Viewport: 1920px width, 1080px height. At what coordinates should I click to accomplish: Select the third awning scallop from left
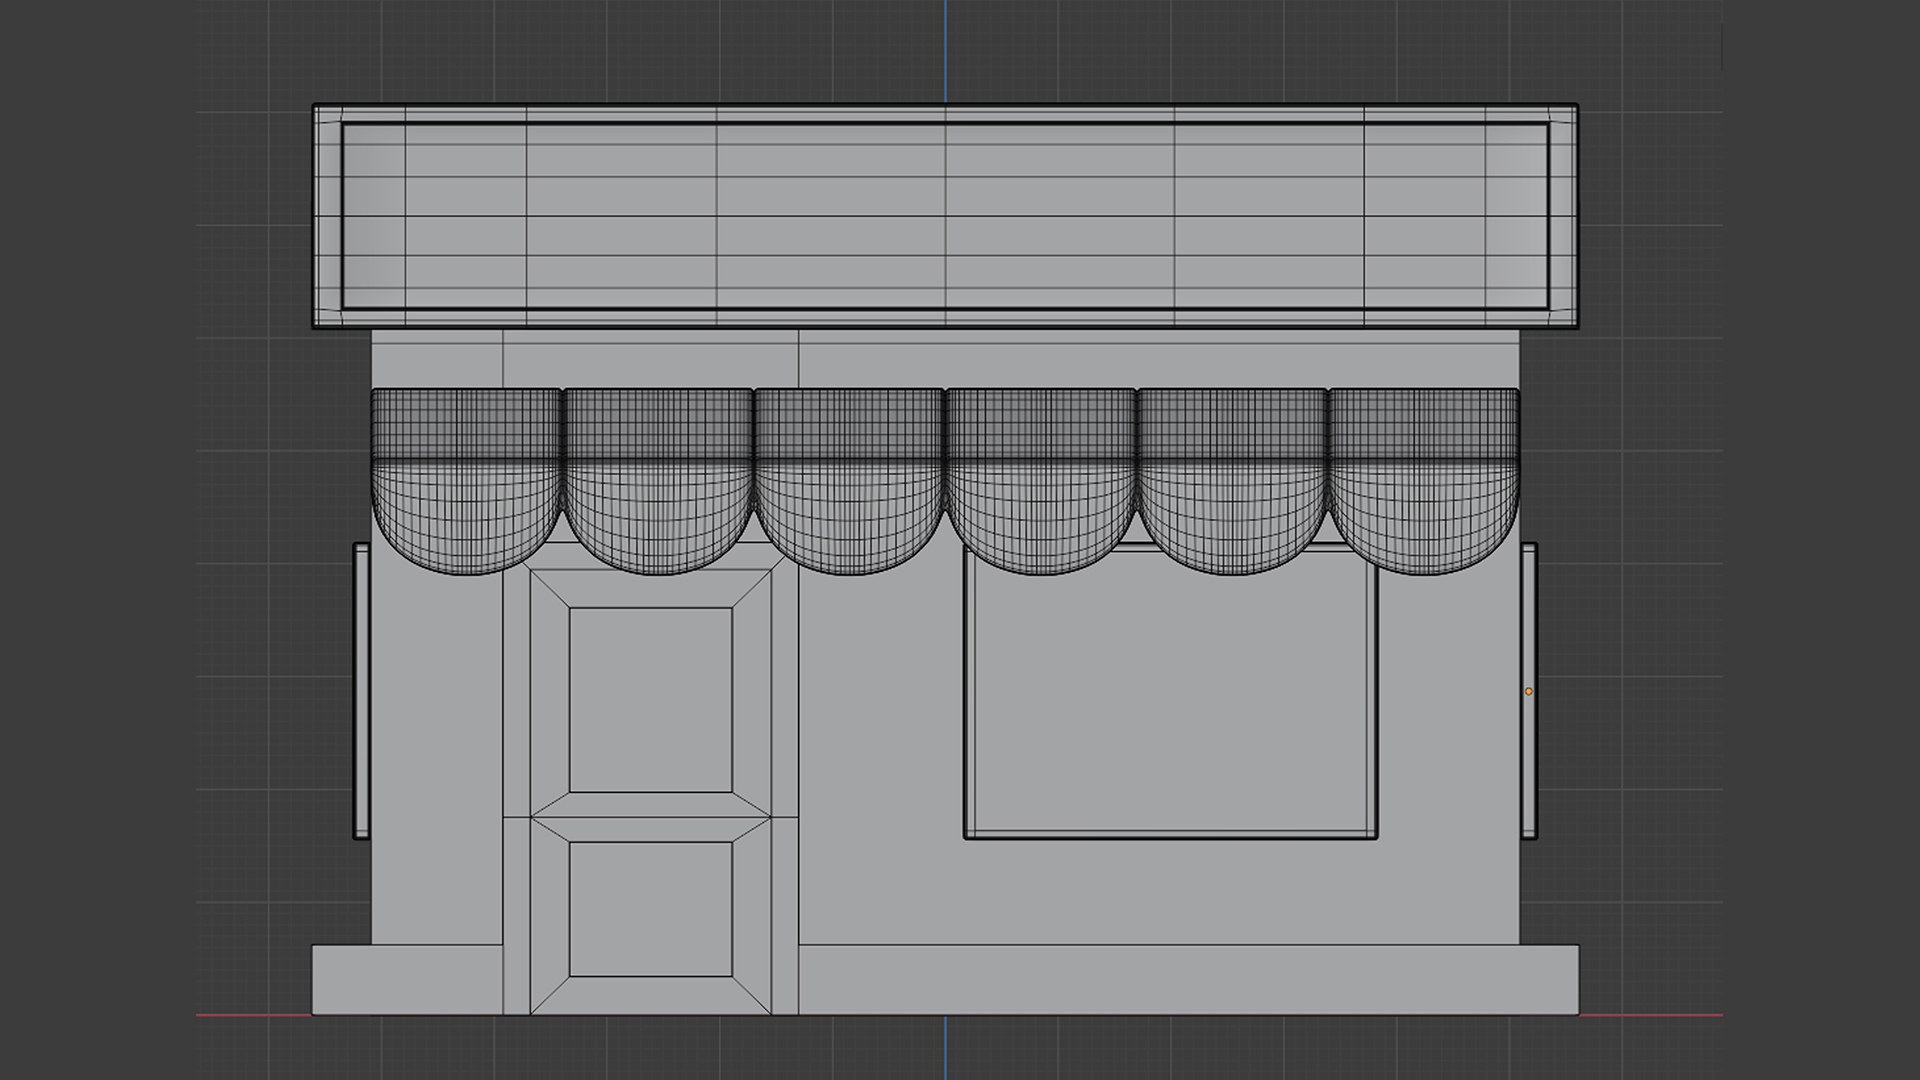[x=848, y=480]
